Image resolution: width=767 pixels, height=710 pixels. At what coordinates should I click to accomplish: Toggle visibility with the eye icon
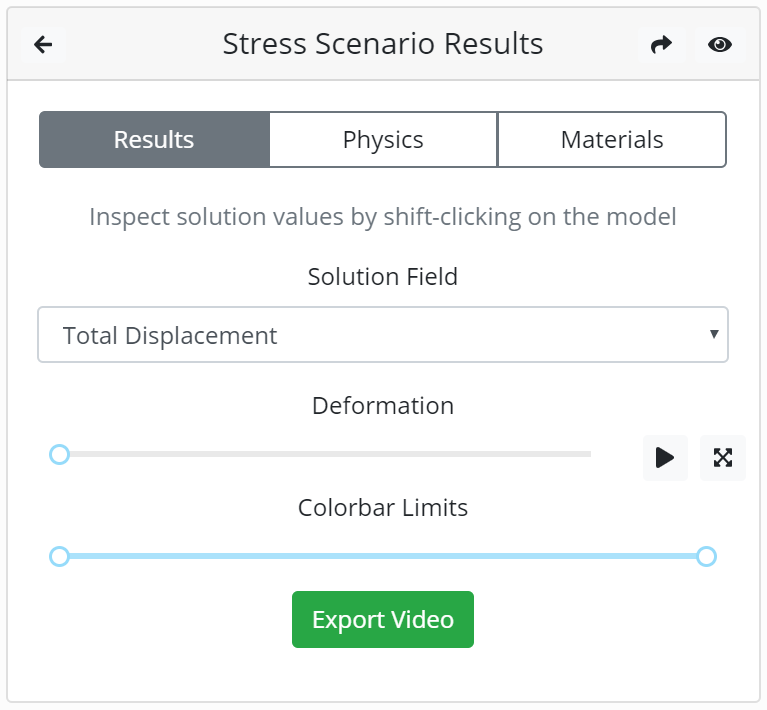[x=720, y=45]
